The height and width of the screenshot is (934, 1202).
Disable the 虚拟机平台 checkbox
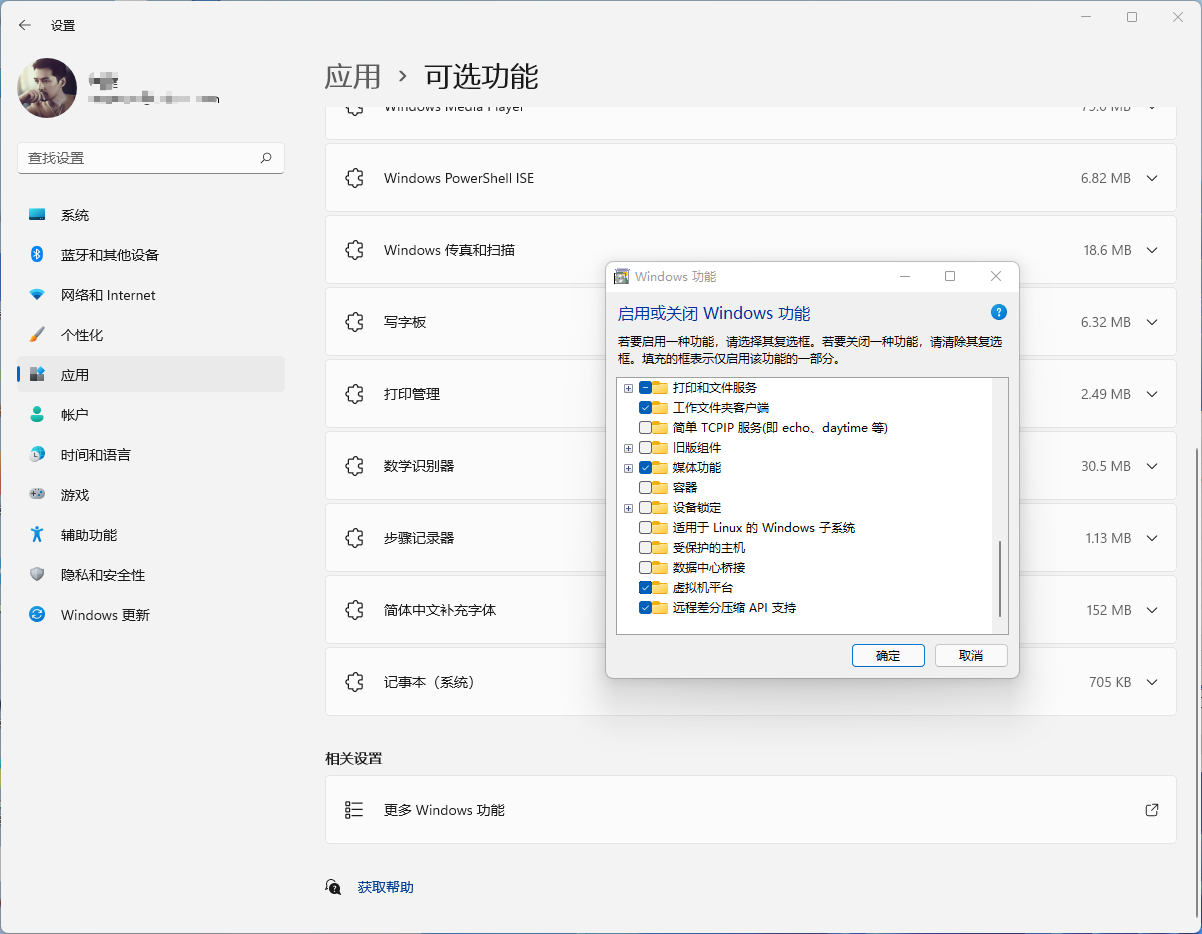[644, 587]
